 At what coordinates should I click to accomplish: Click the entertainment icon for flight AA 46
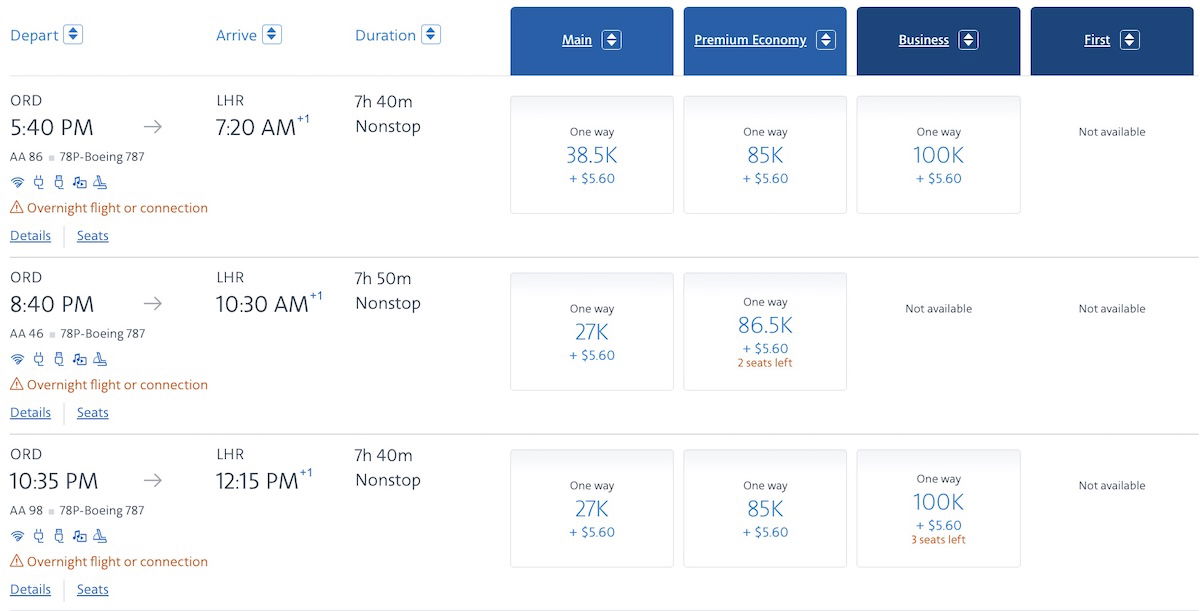point(80,359)
